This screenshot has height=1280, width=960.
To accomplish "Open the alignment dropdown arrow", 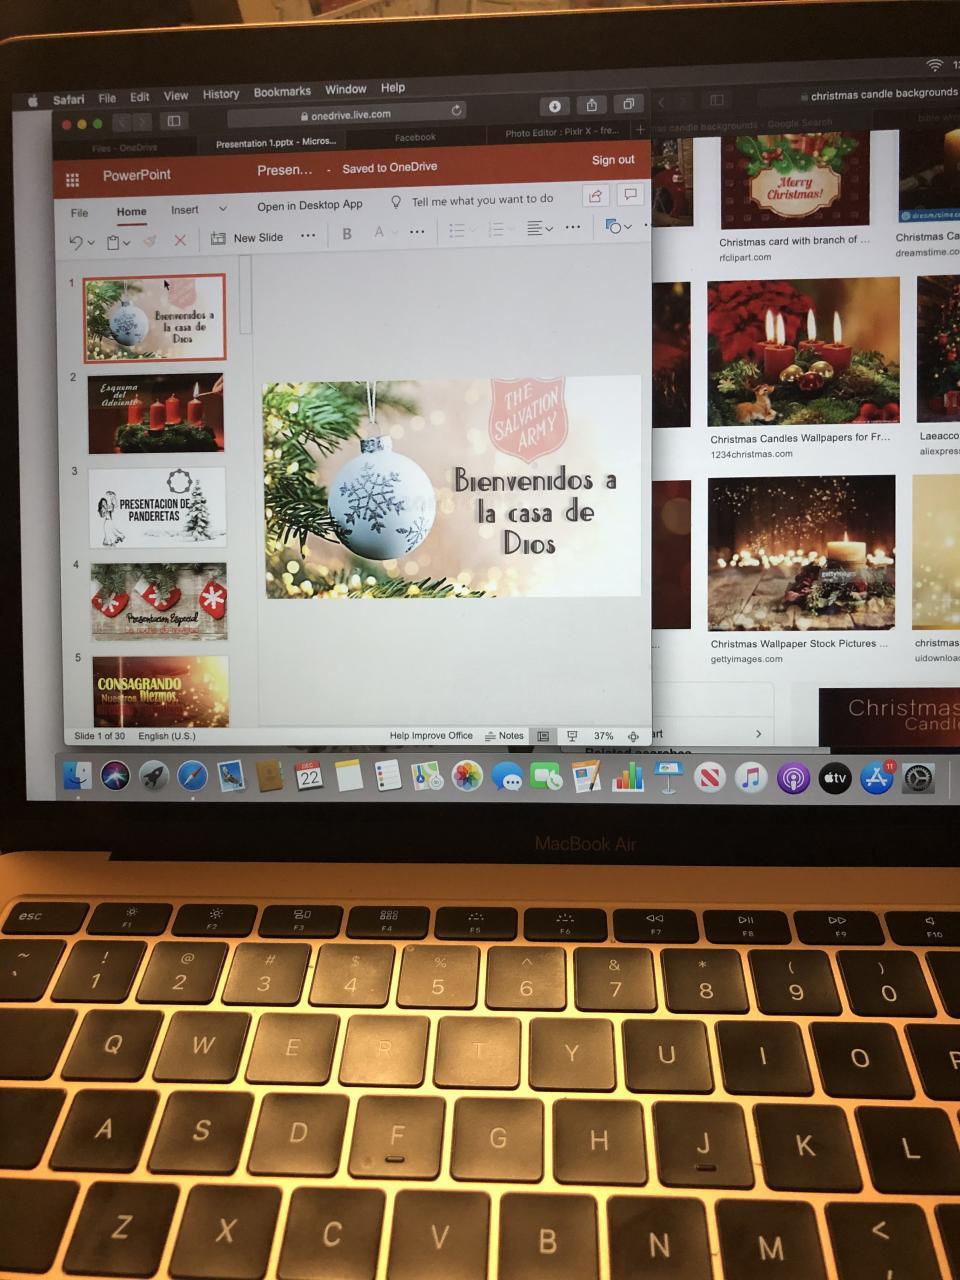I will [x=549, y=229].
